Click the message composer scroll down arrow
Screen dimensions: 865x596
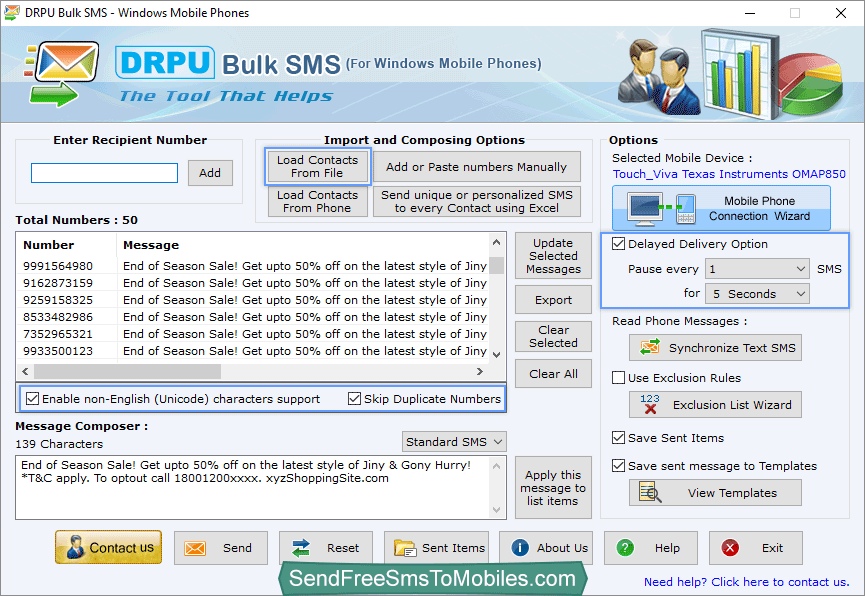(x=496, y=509)
